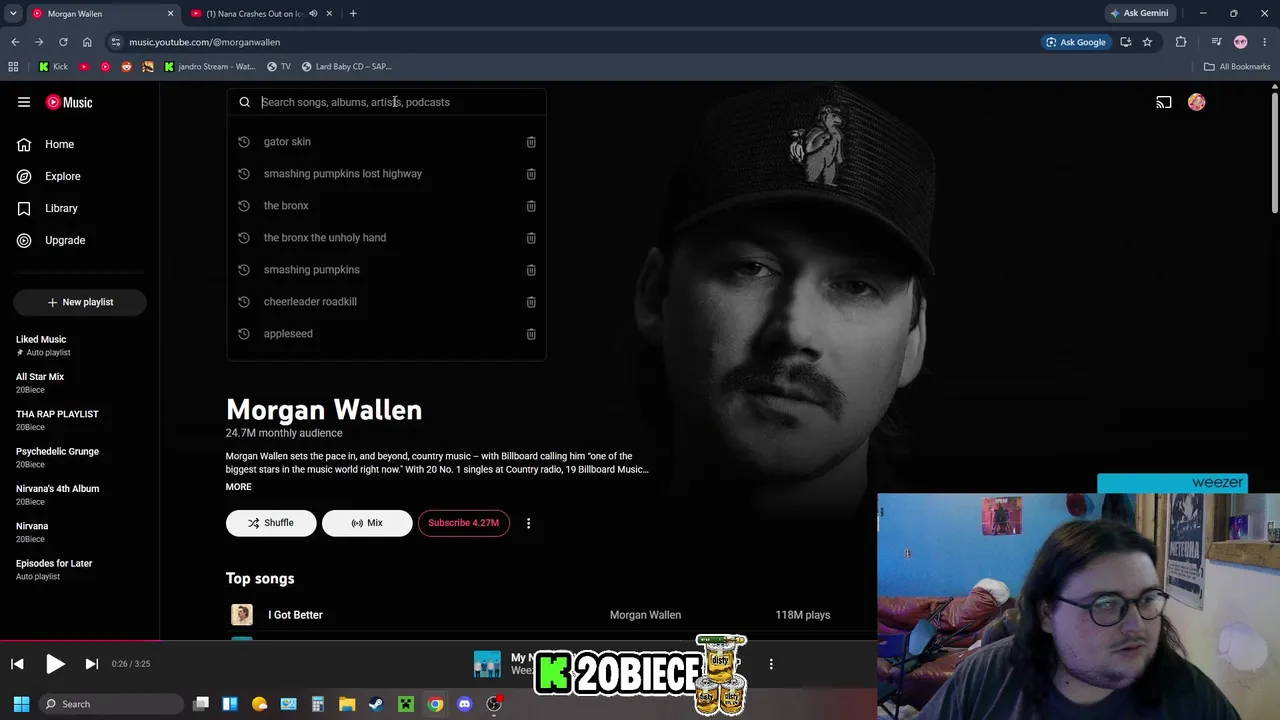Open YouTube Music account avatar menu

[x=1197, y=102]
